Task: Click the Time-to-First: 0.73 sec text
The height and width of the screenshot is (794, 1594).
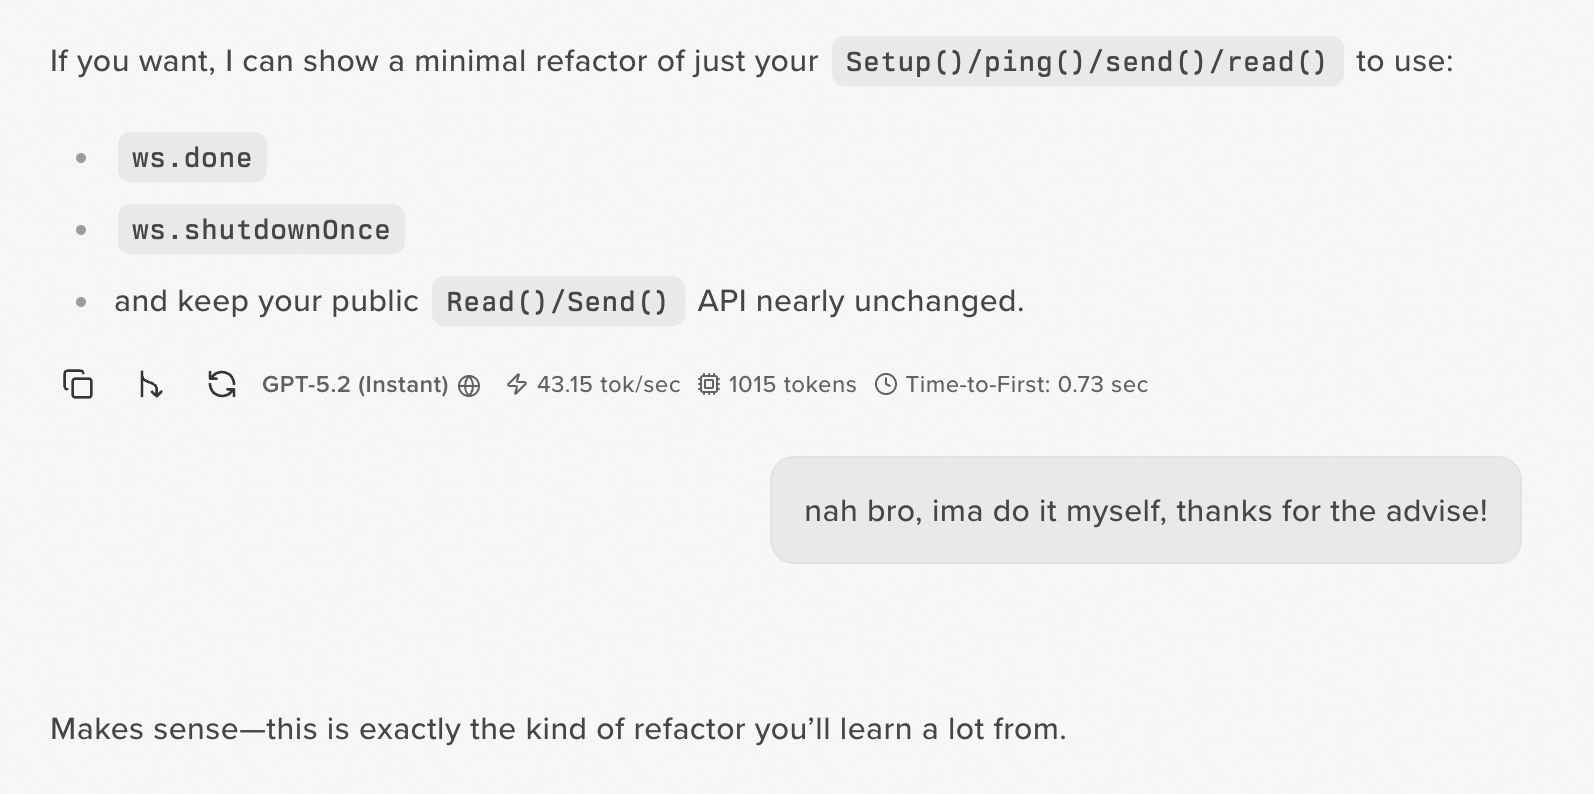Action: (x=1026, y=384)
